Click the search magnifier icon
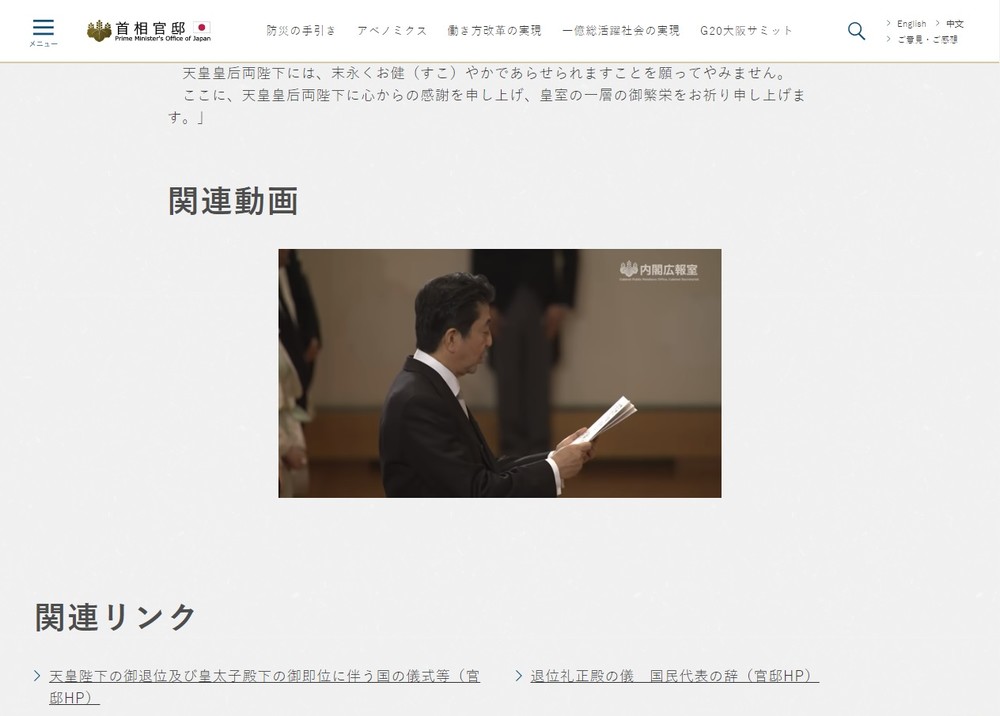This screenshot has width=1000, height=716. click(x=856, y=30)
